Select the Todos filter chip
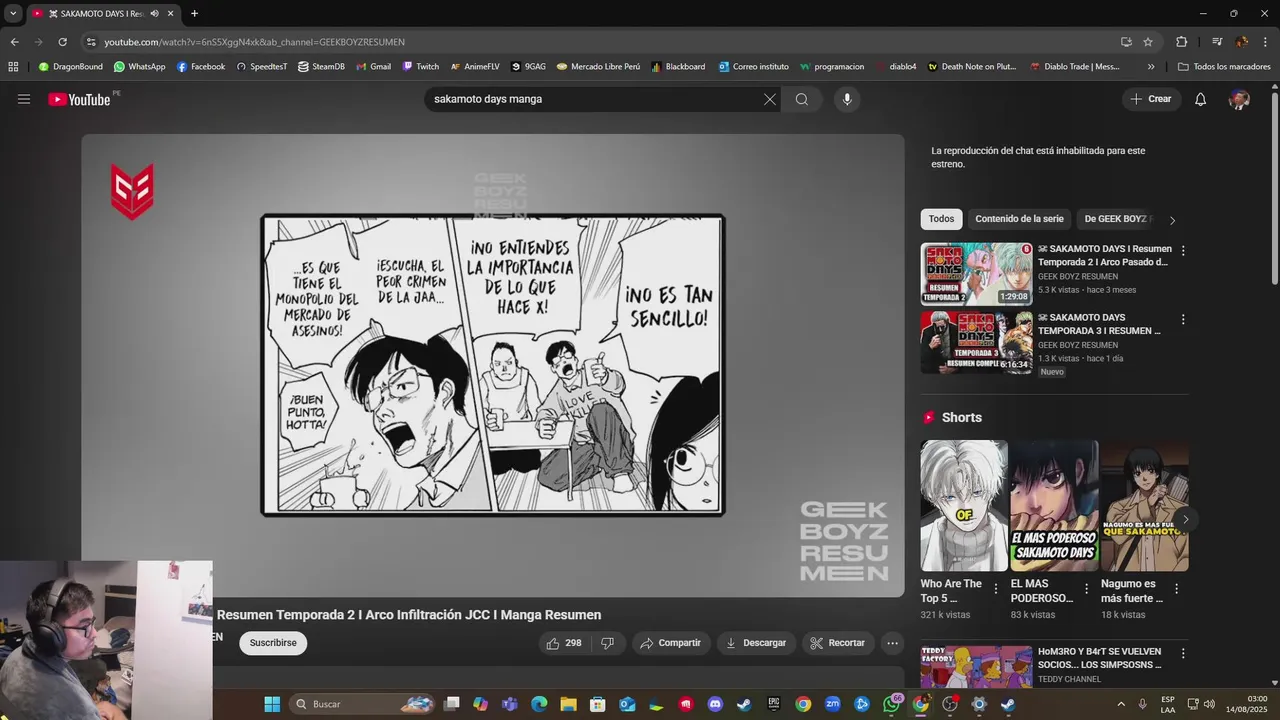Image resolution: width=1280 pixels, height=720 pixels. (941, 219)
